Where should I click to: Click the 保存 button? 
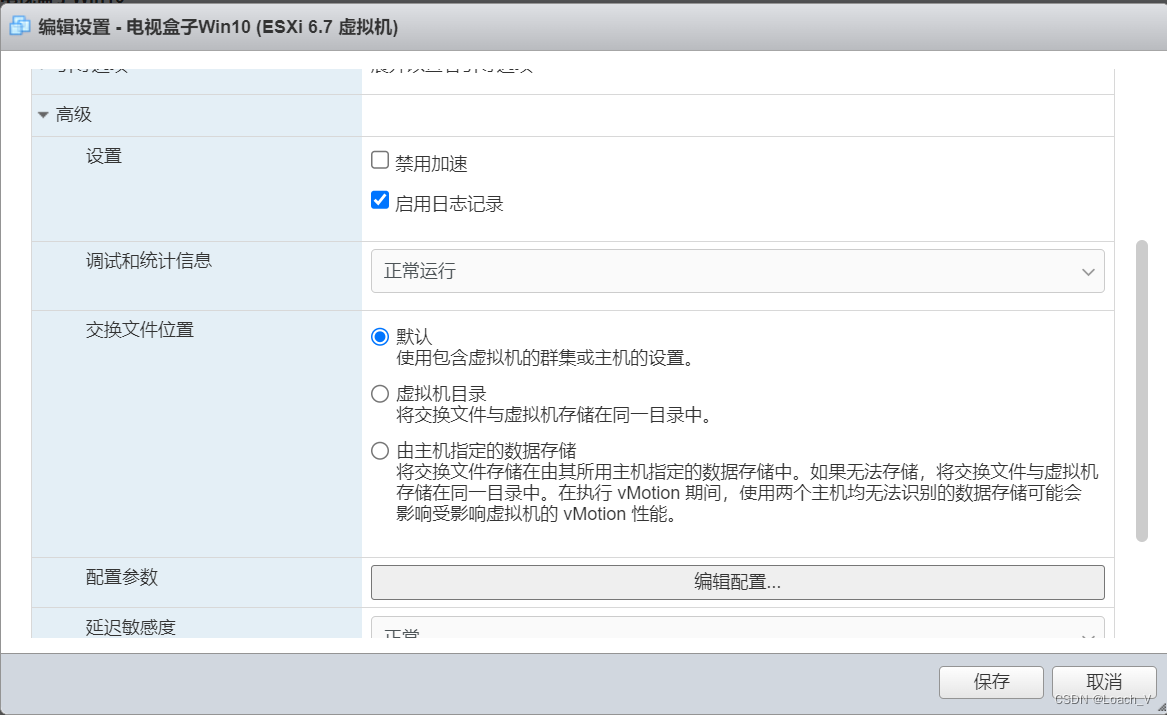click(991, 682)
